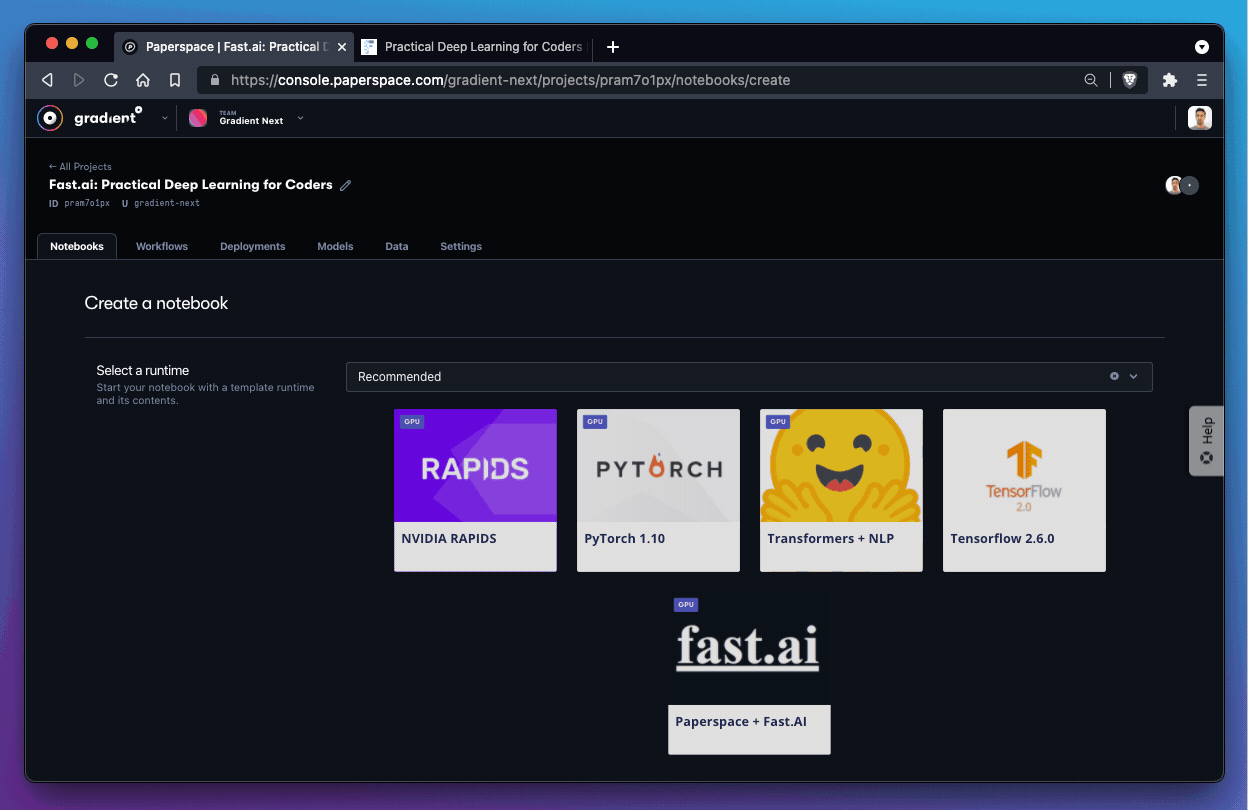This screenshot has height=810, width=1248.
Task: Open the Recommended runtime dropdown
Action: [749, 377]
